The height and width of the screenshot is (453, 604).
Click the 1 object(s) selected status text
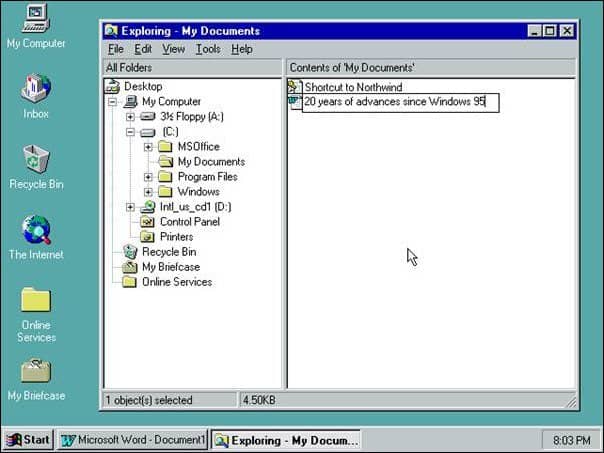pos(149,400)
